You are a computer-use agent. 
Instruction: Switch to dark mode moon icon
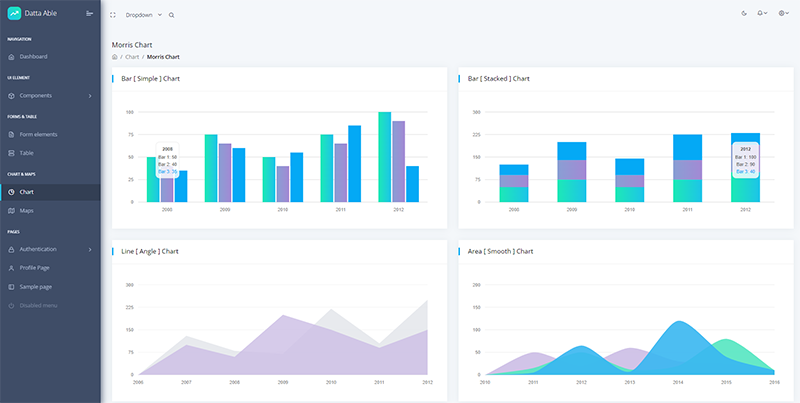tap(744, 14)
